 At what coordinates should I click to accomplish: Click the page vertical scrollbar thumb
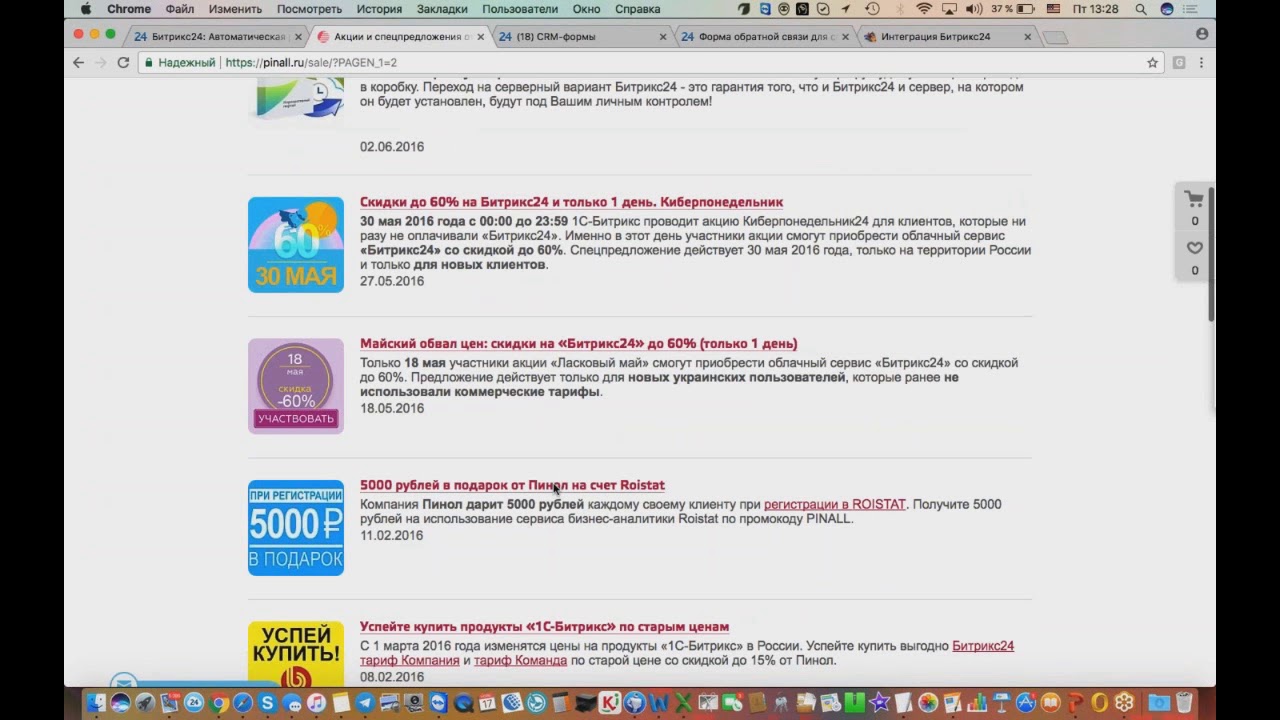pos(1212,255)
